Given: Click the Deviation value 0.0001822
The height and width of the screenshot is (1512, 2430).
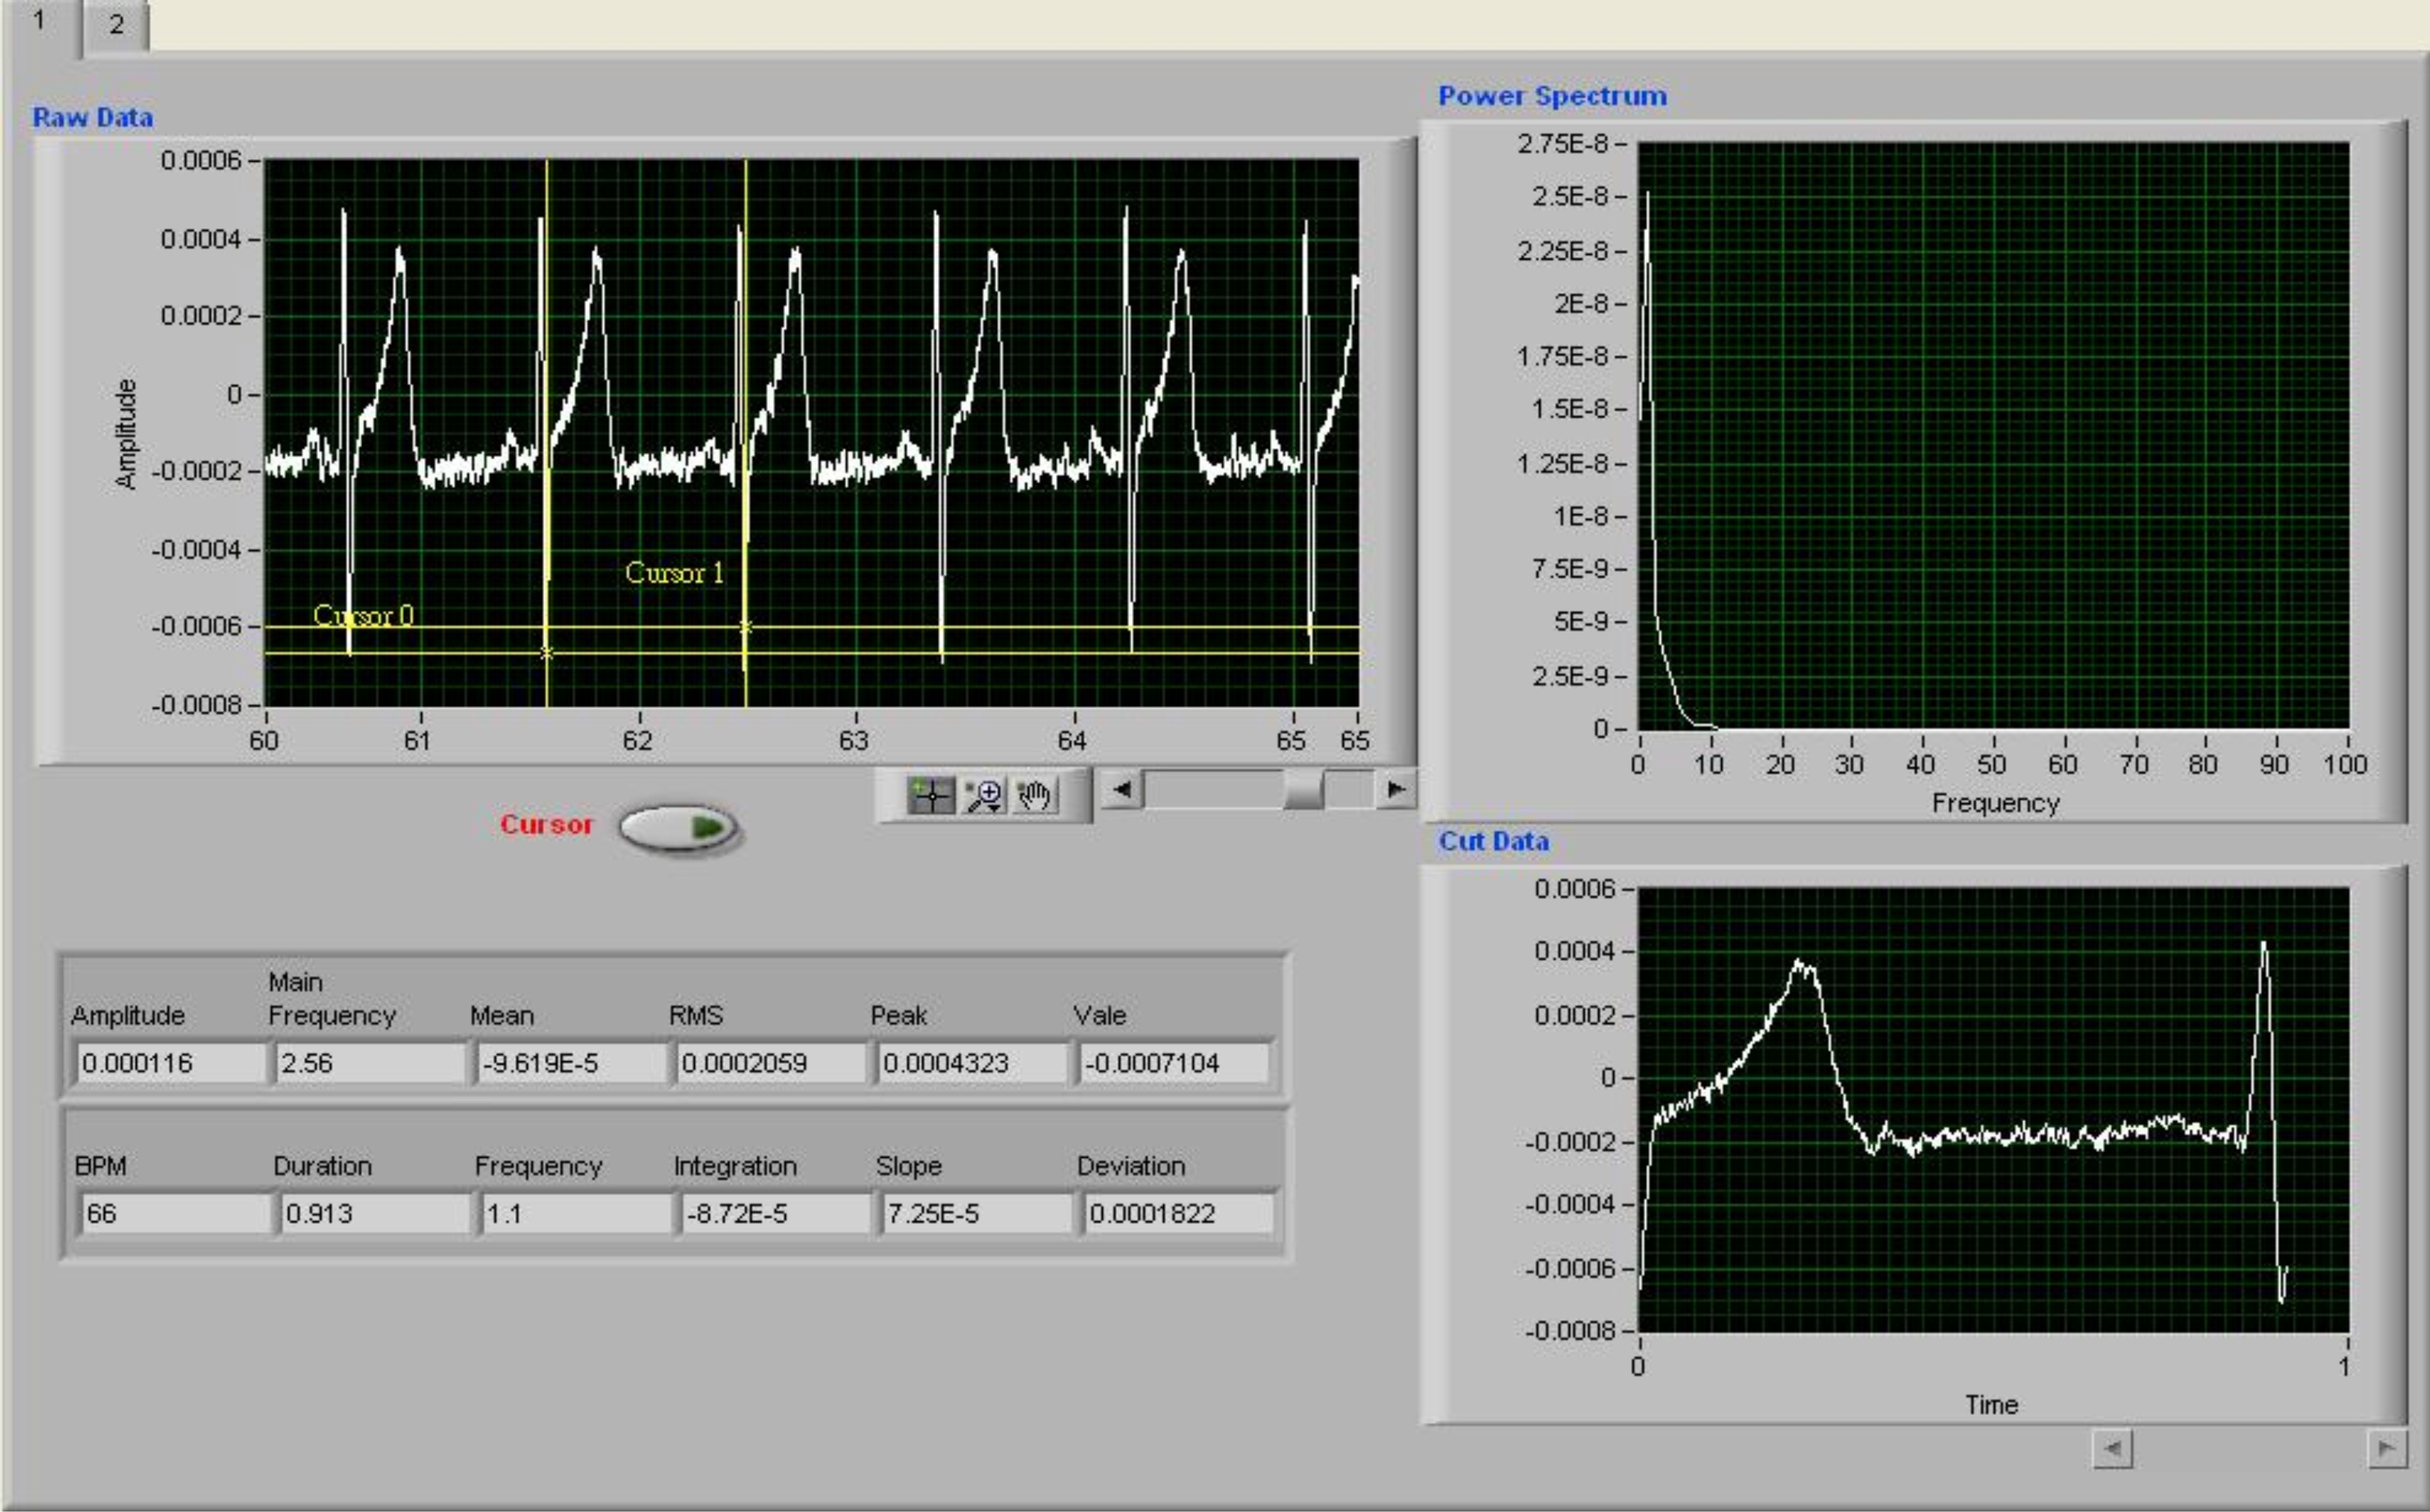Looking at the screenshot, I should [x=1179, y=1214].
